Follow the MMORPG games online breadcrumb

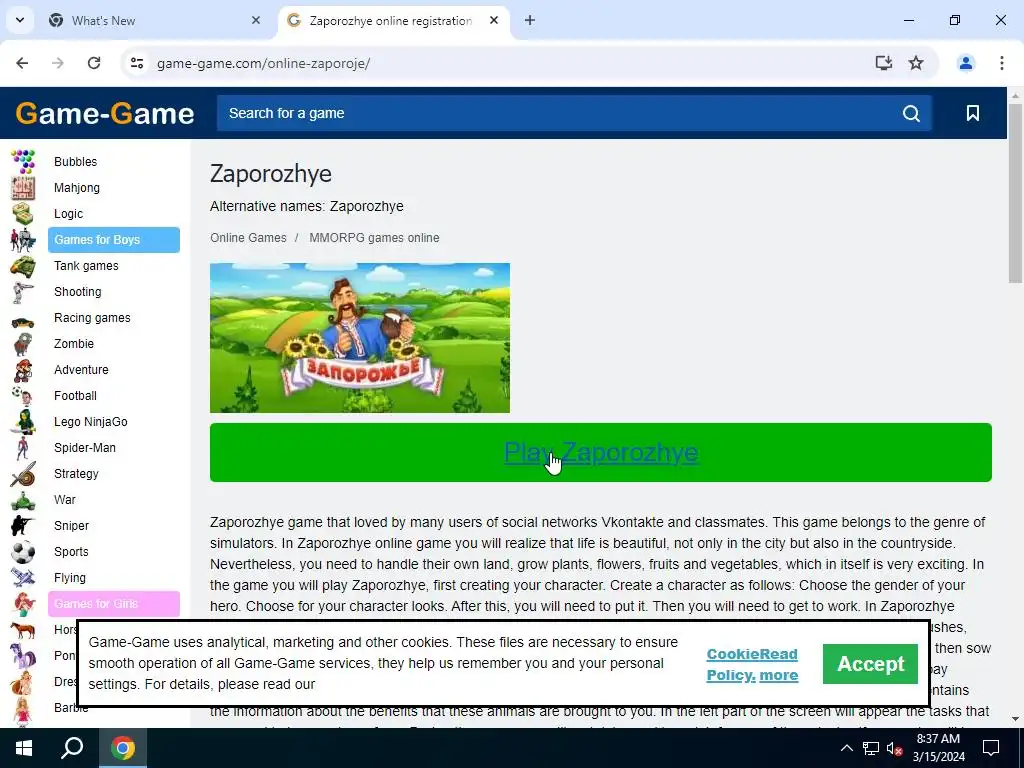[x=374, y=238]
